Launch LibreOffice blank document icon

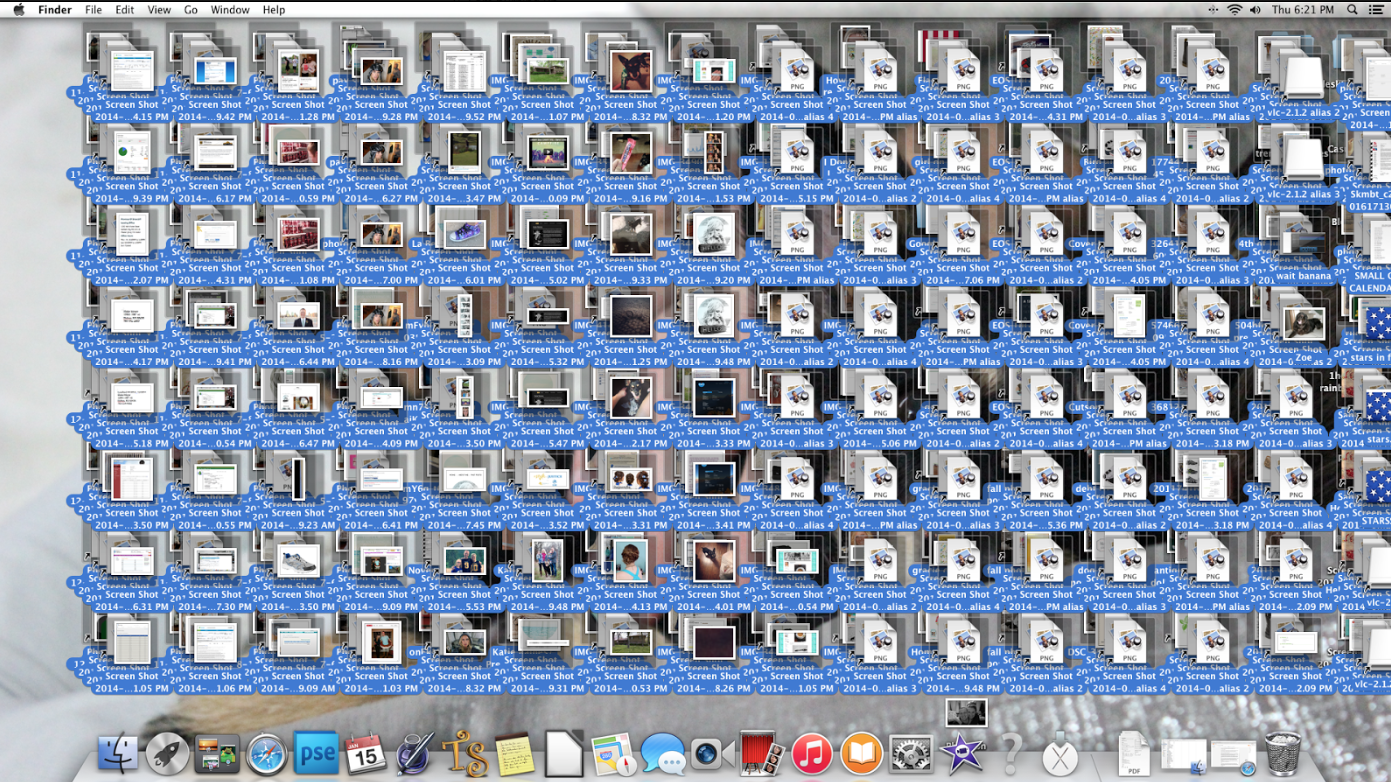pos(564,754)
